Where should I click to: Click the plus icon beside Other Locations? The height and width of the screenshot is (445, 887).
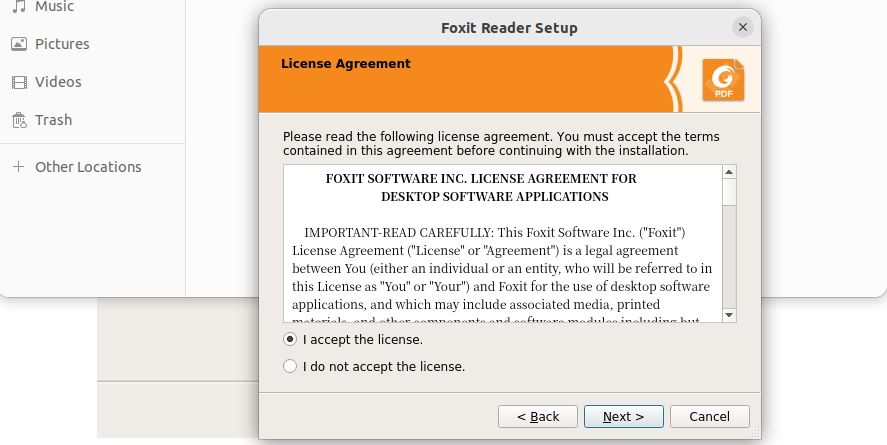pyautogui.click(x=18, y=167)
